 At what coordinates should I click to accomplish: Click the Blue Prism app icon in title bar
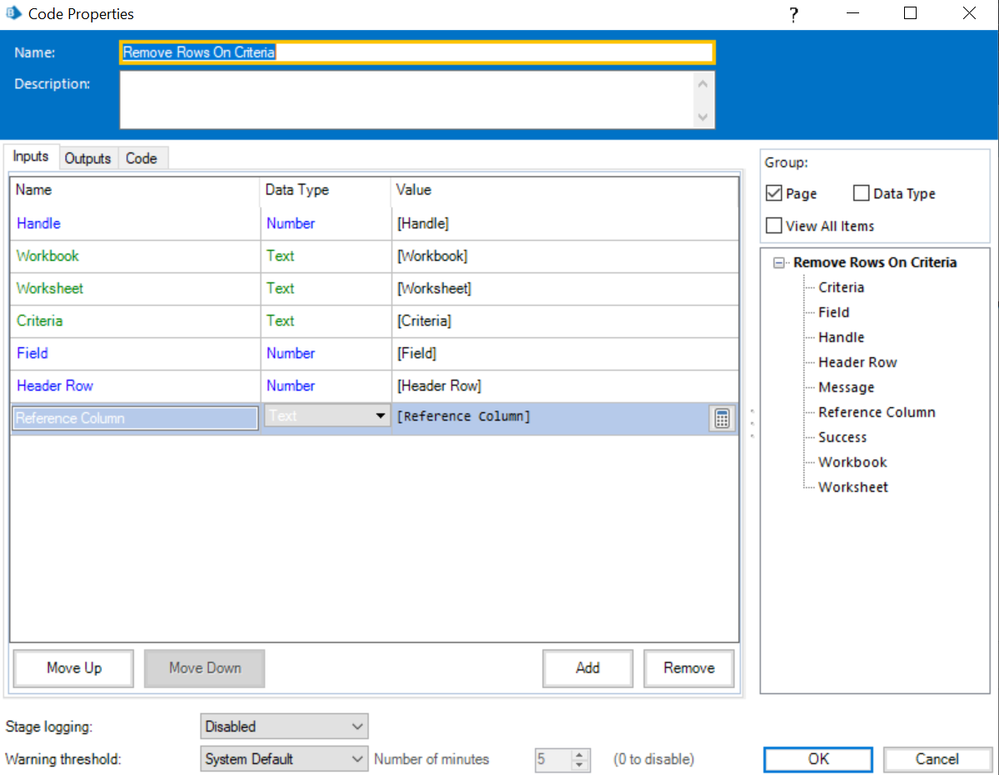[13, 14]
